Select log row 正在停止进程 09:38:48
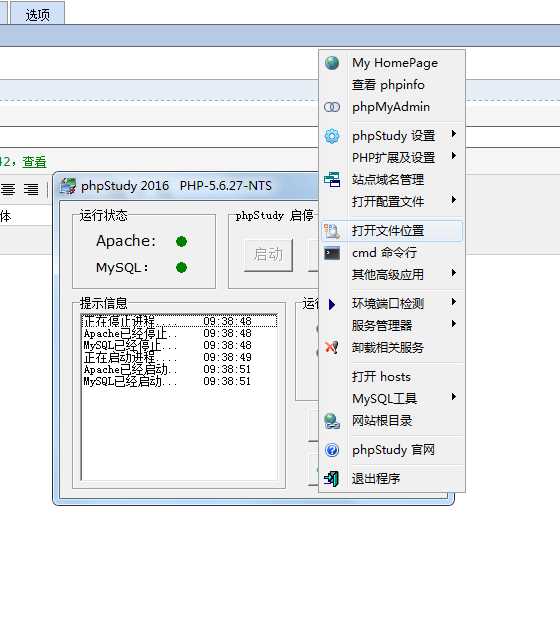The image size is (560, 634). pyautogui.click(x=179, y=321)
